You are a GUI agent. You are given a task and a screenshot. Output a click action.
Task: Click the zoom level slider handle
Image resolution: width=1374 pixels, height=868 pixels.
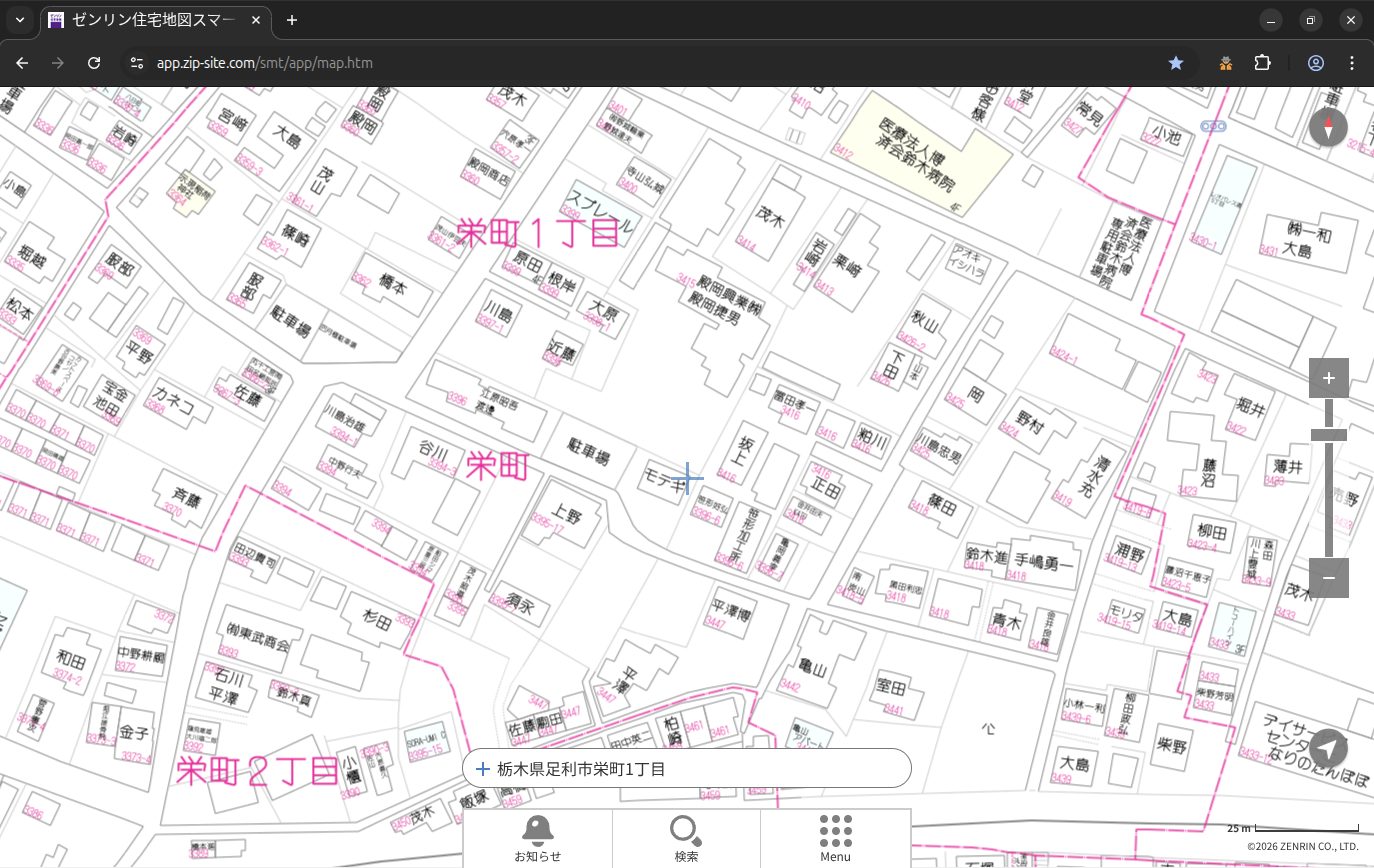[x=1328, y=435]
